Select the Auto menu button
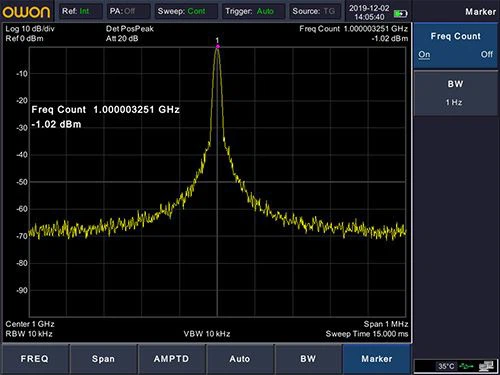The height and width of the screenshot is (375, 500). point(240,359)
